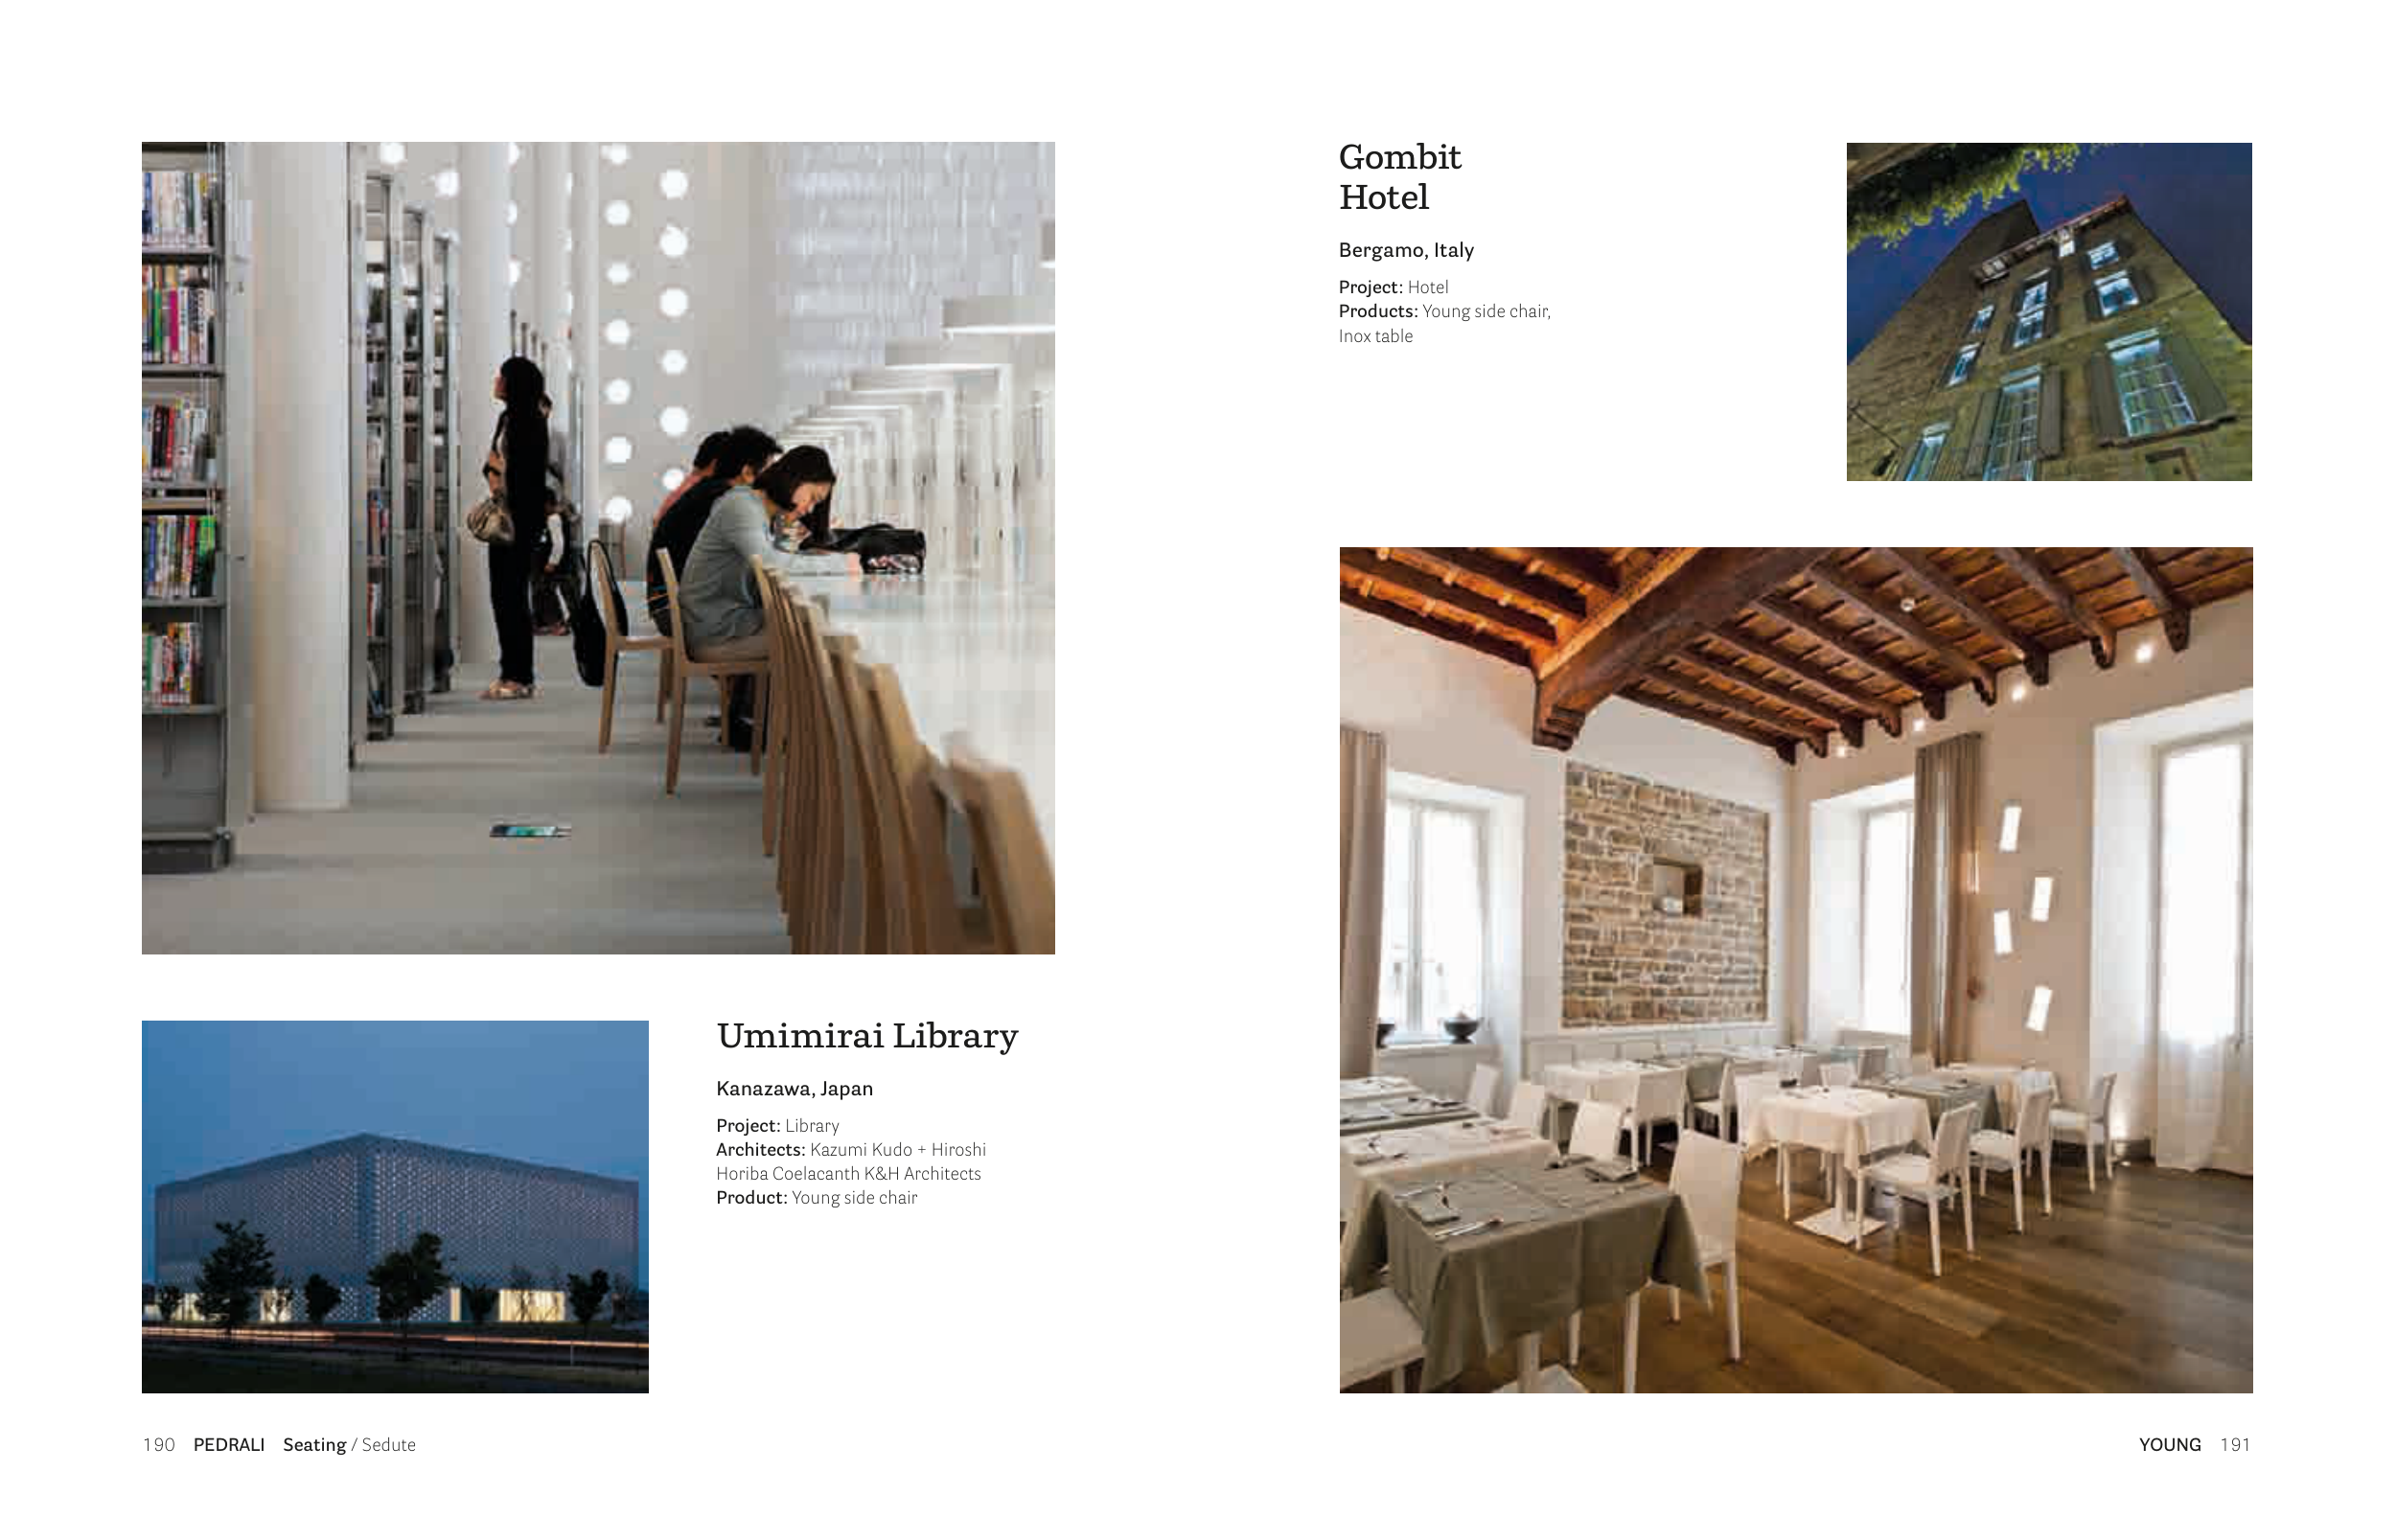Click the Umimirai Library interior photo

point(598,548)
